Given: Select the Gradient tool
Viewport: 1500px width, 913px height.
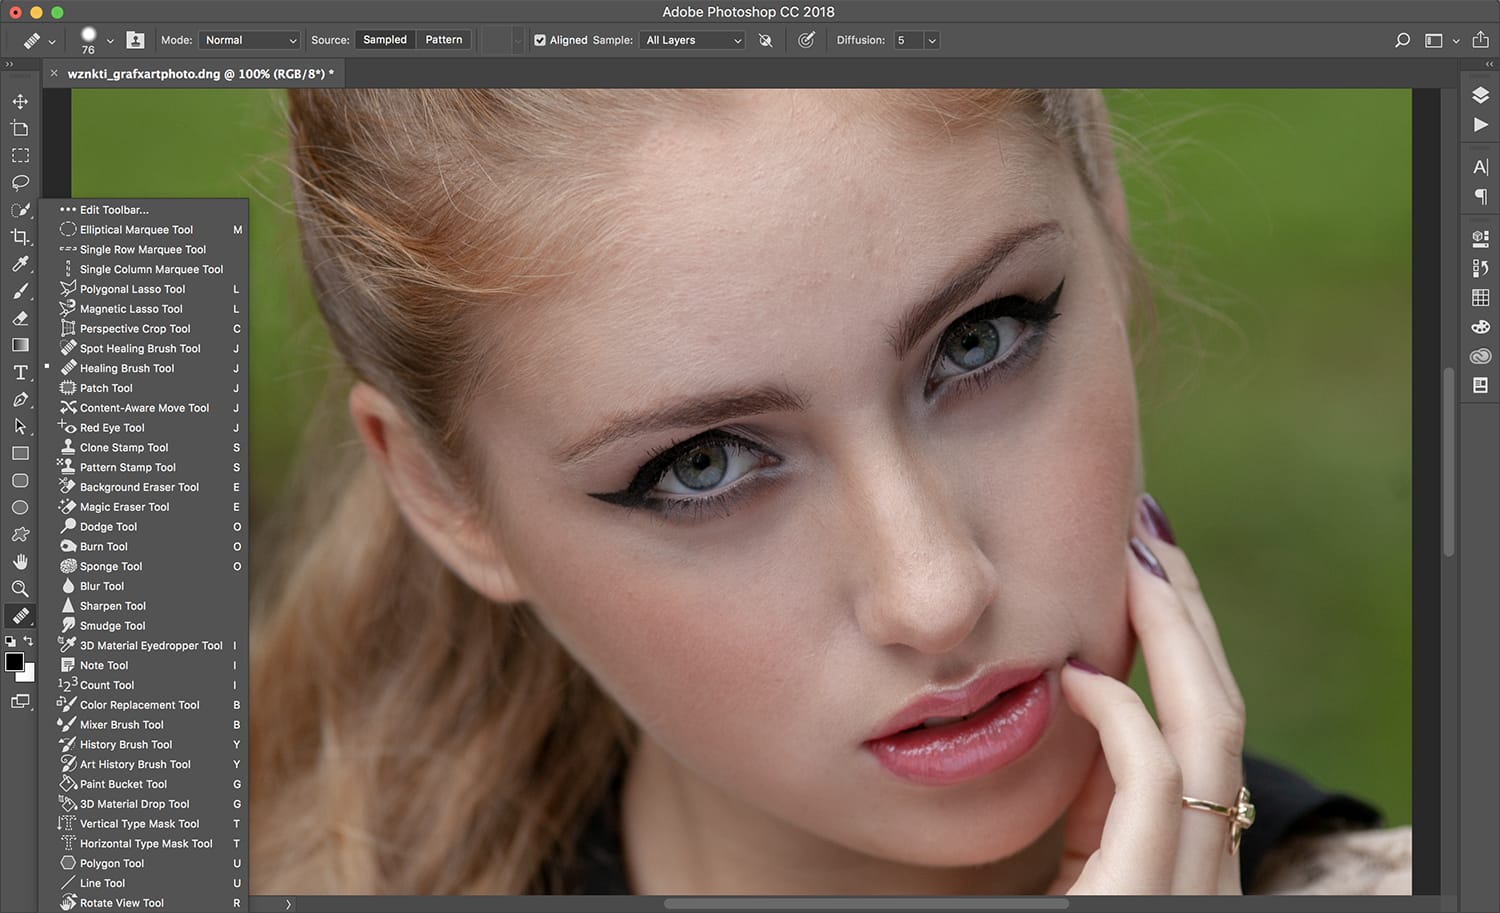Looking at the screenshot, I should tap(20, 345).
